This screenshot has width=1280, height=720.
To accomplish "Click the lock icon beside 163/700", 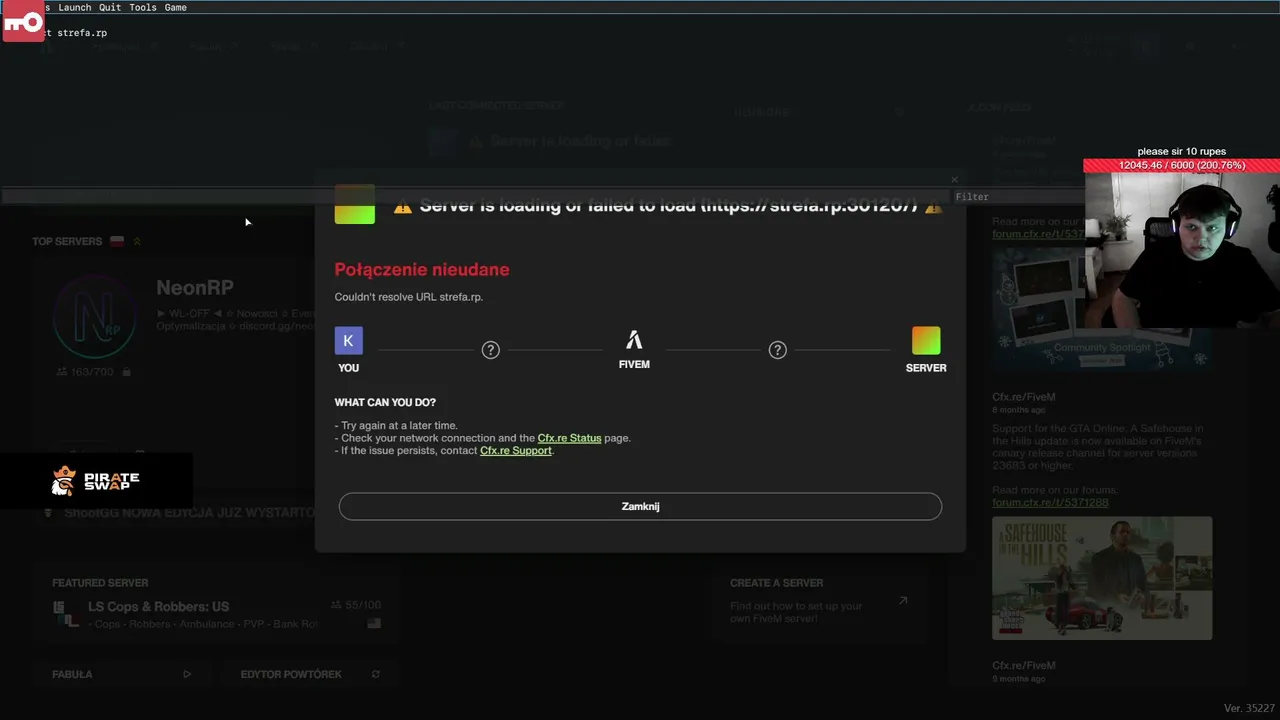I will click(x=126, y=372).
